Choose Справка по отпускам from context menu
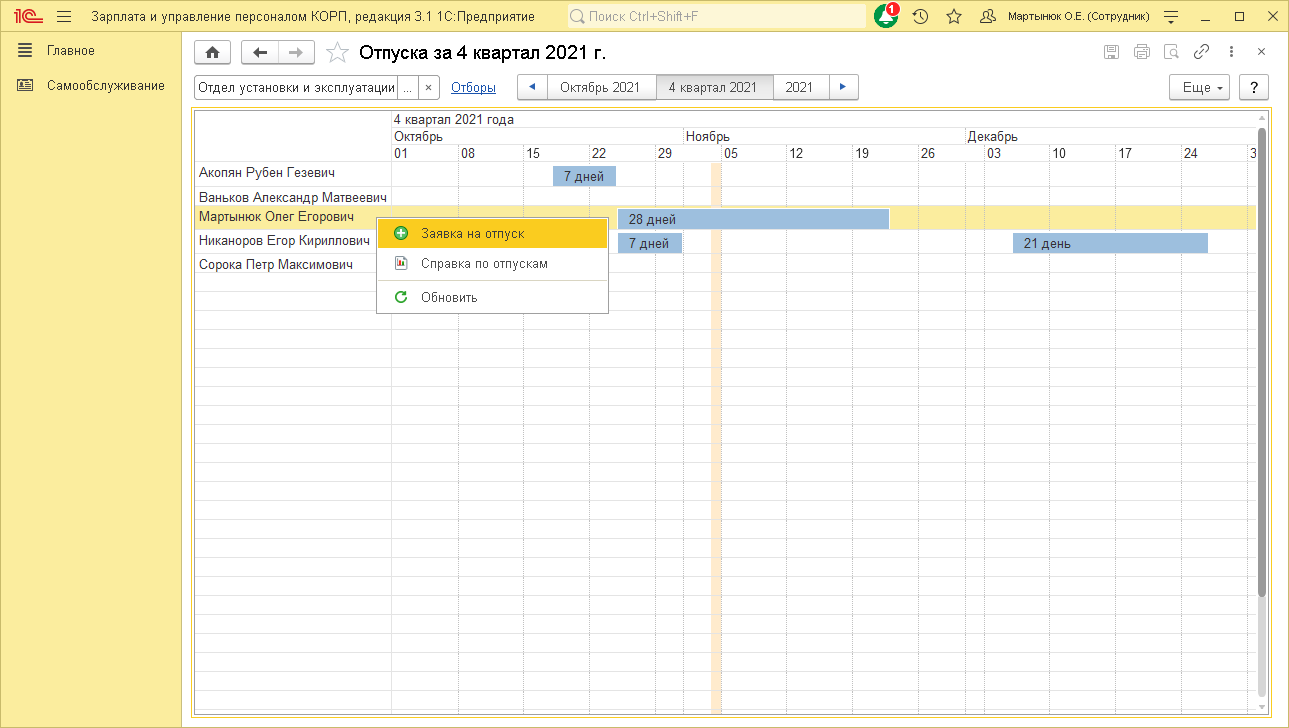Viewport: 1289px width, 728px height. [493, 264]
